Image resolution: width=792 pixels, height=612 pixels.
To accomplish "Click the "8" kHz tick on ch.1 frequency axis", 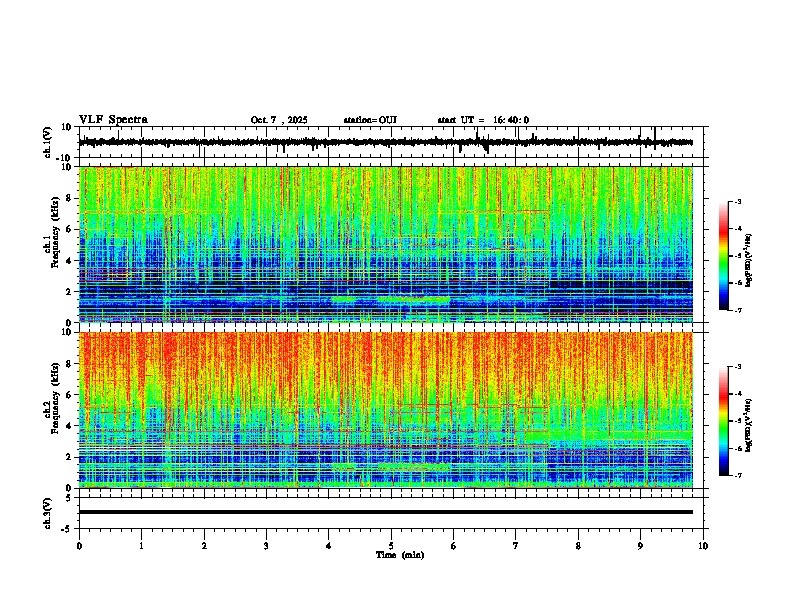I will [70, 198].
